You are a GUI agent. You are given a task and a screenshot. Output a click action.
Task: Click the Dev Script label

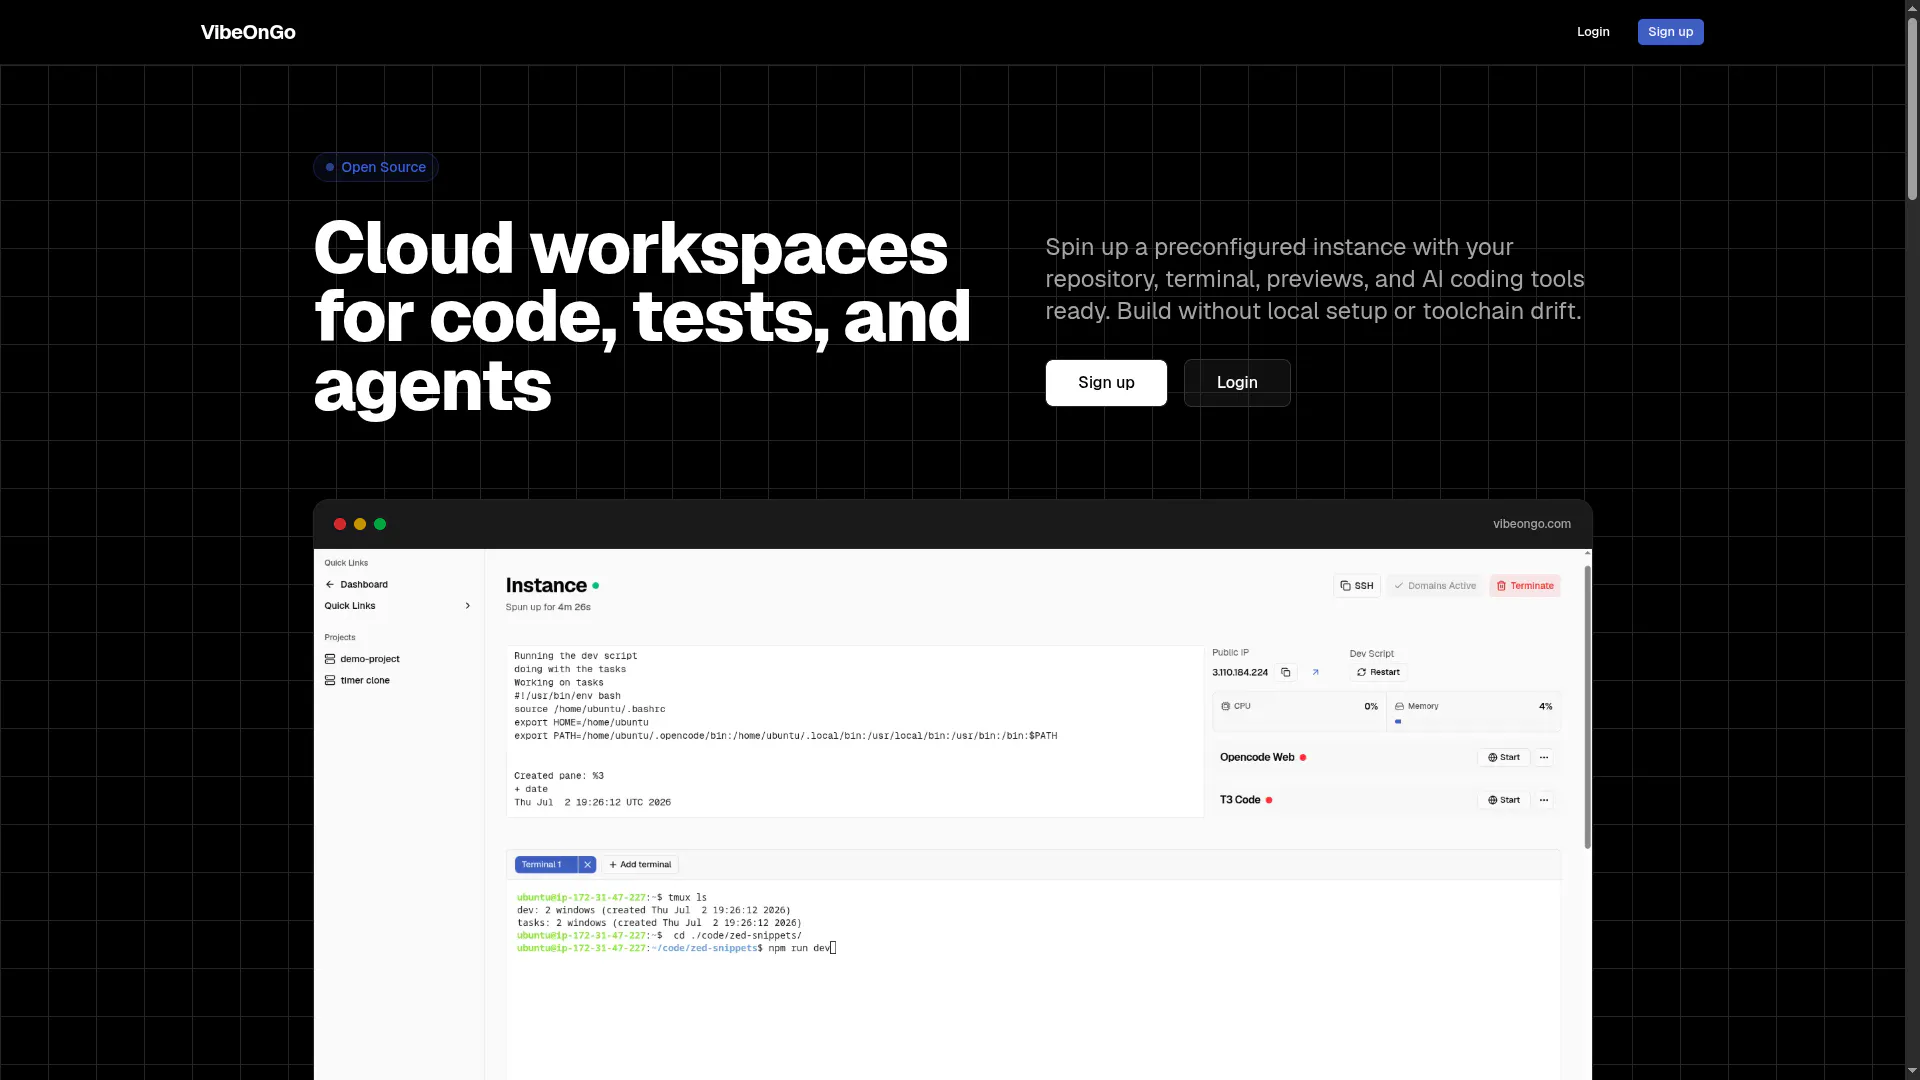pos(1371,654)
